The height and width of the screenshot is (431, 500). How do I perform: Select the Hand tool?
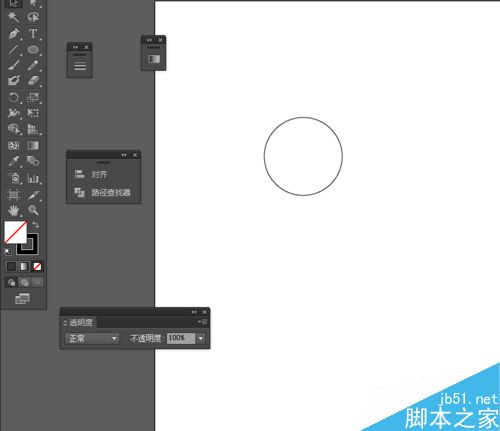[x=13, y=210]
